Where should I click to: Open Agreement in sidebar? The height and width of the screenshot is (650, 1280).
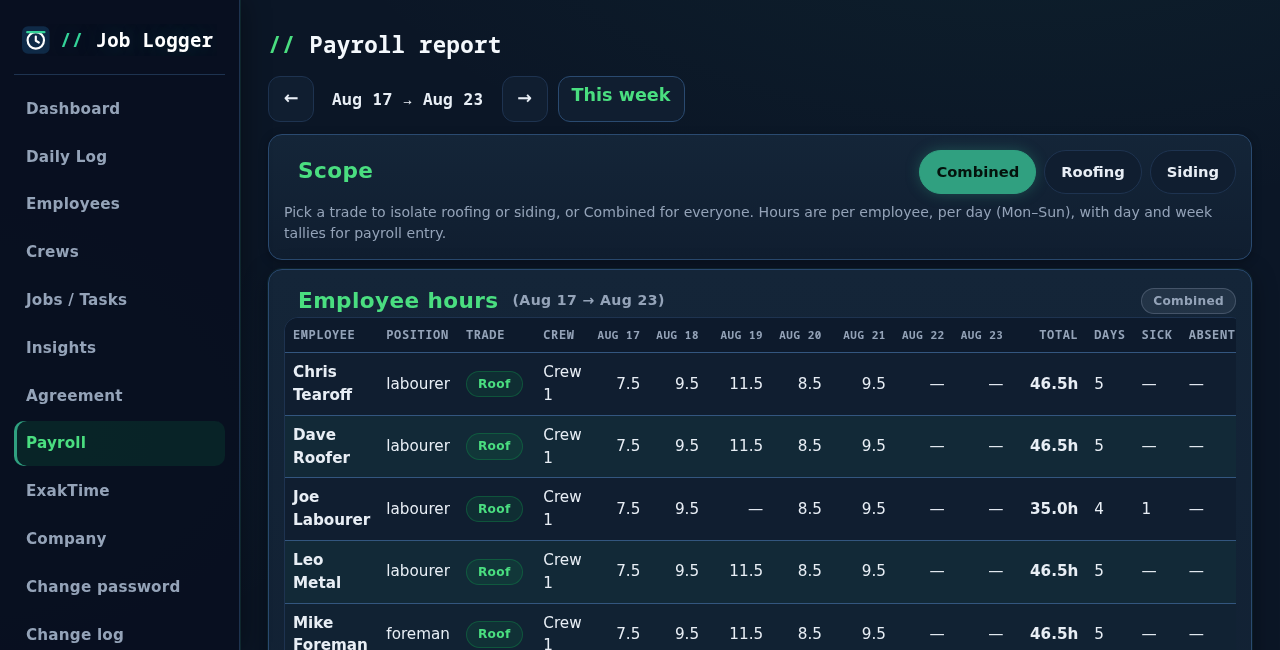119,396
